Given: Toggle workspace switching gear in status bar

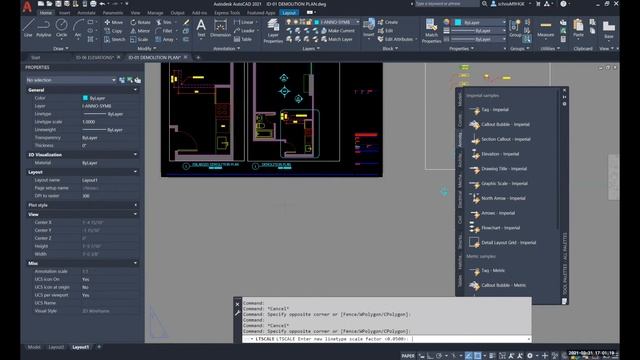Looking at the screenshot, I should (530, 356).
